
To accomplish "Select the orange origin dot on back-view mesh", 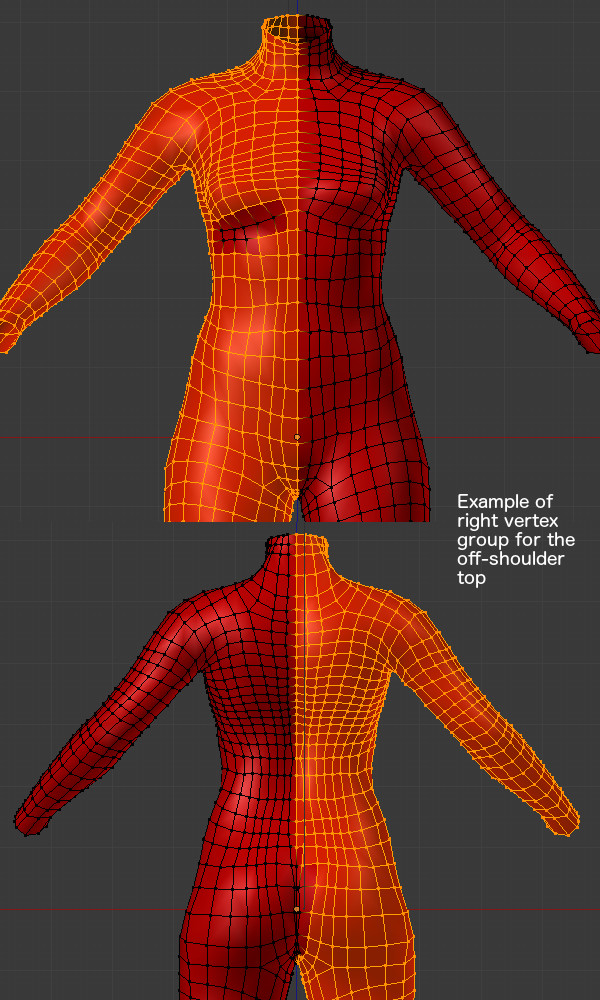I will coord(296,909).
